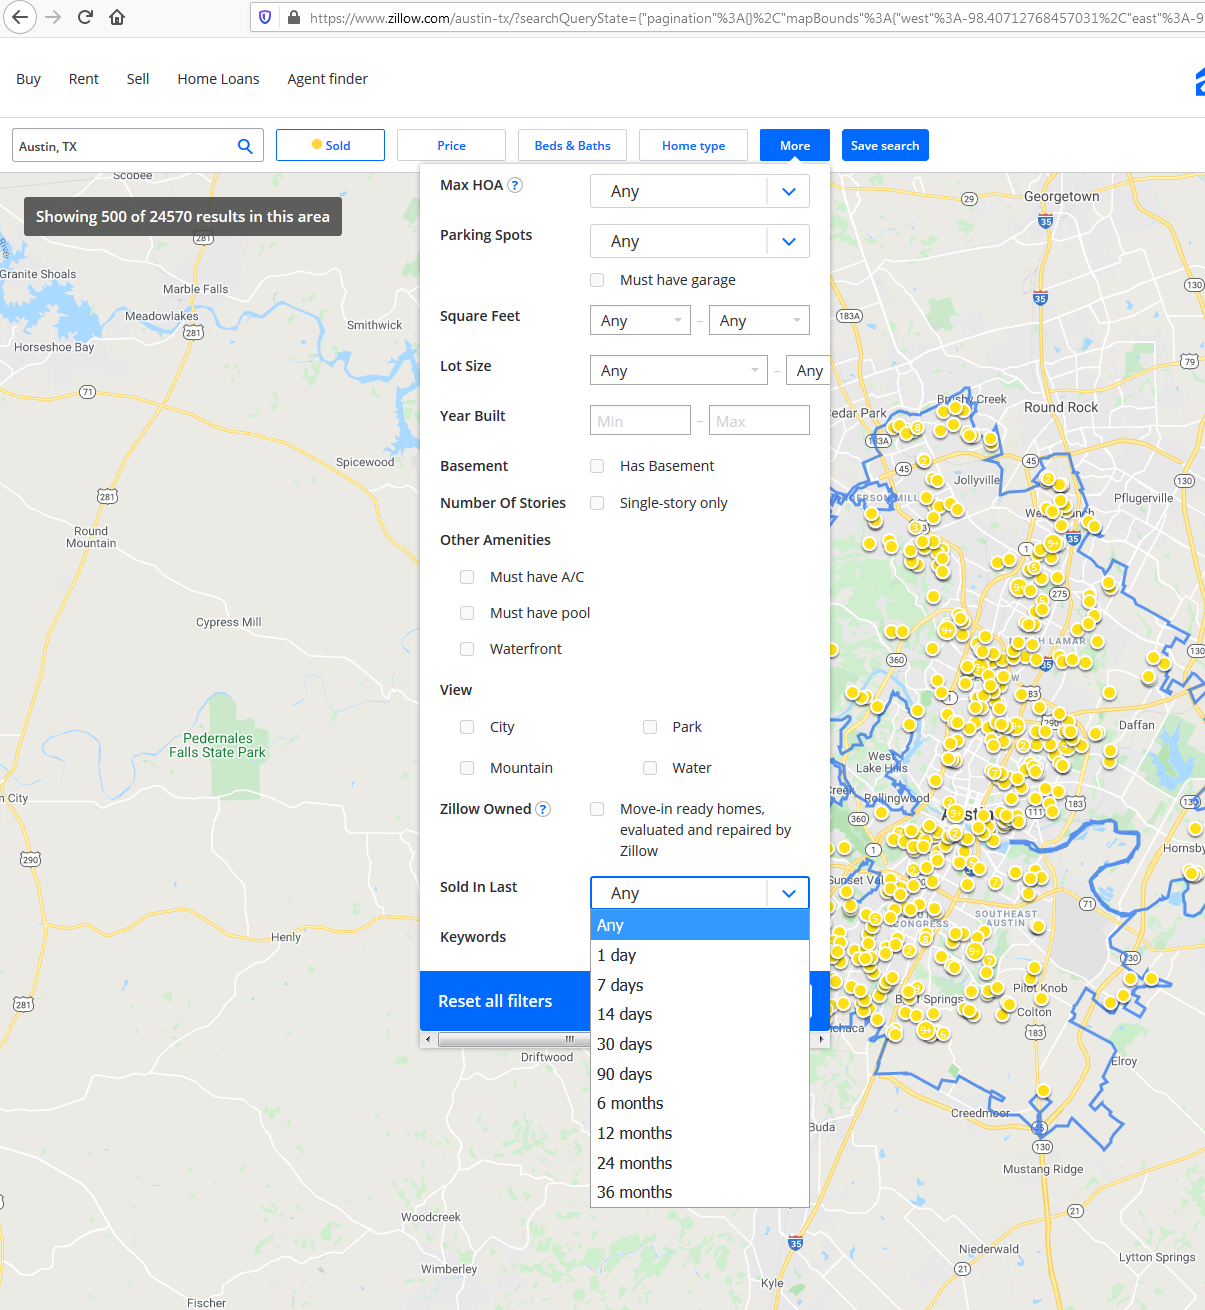Image resolution: width=1205 pixels, height=1310 pixels.
Task: Open the Sell navigation link
Action: 138,79
